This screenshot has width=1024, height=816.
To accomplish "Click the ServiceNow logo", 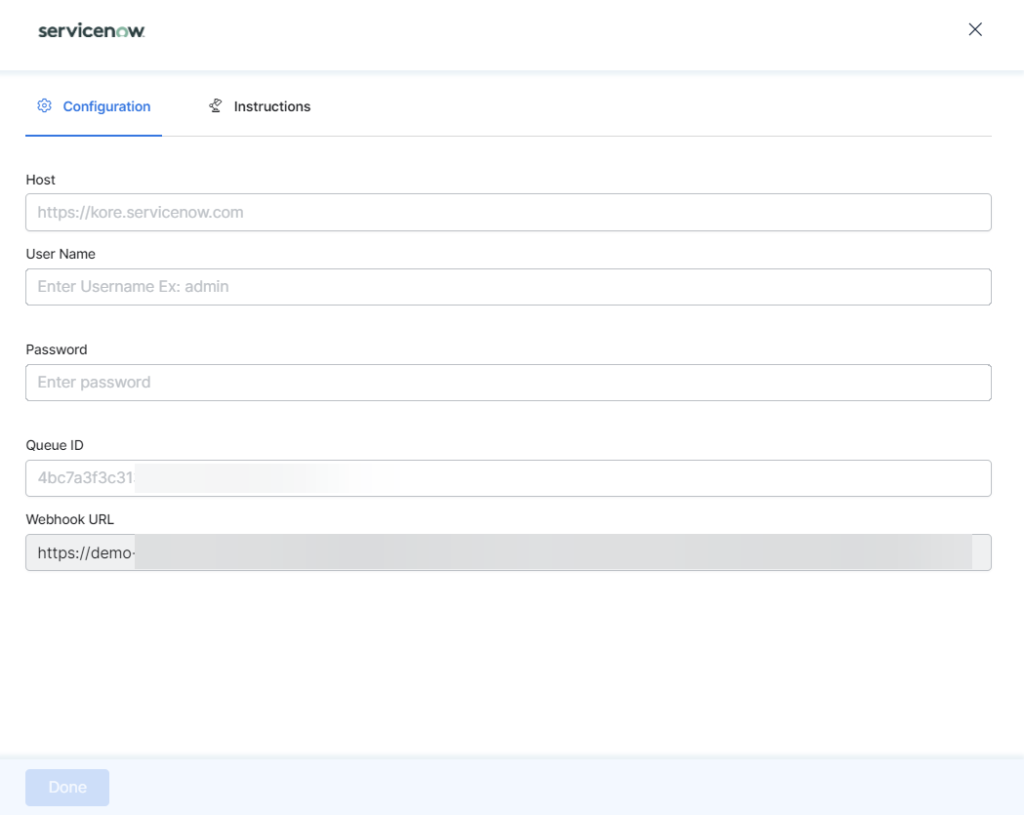I will point(91,30).
